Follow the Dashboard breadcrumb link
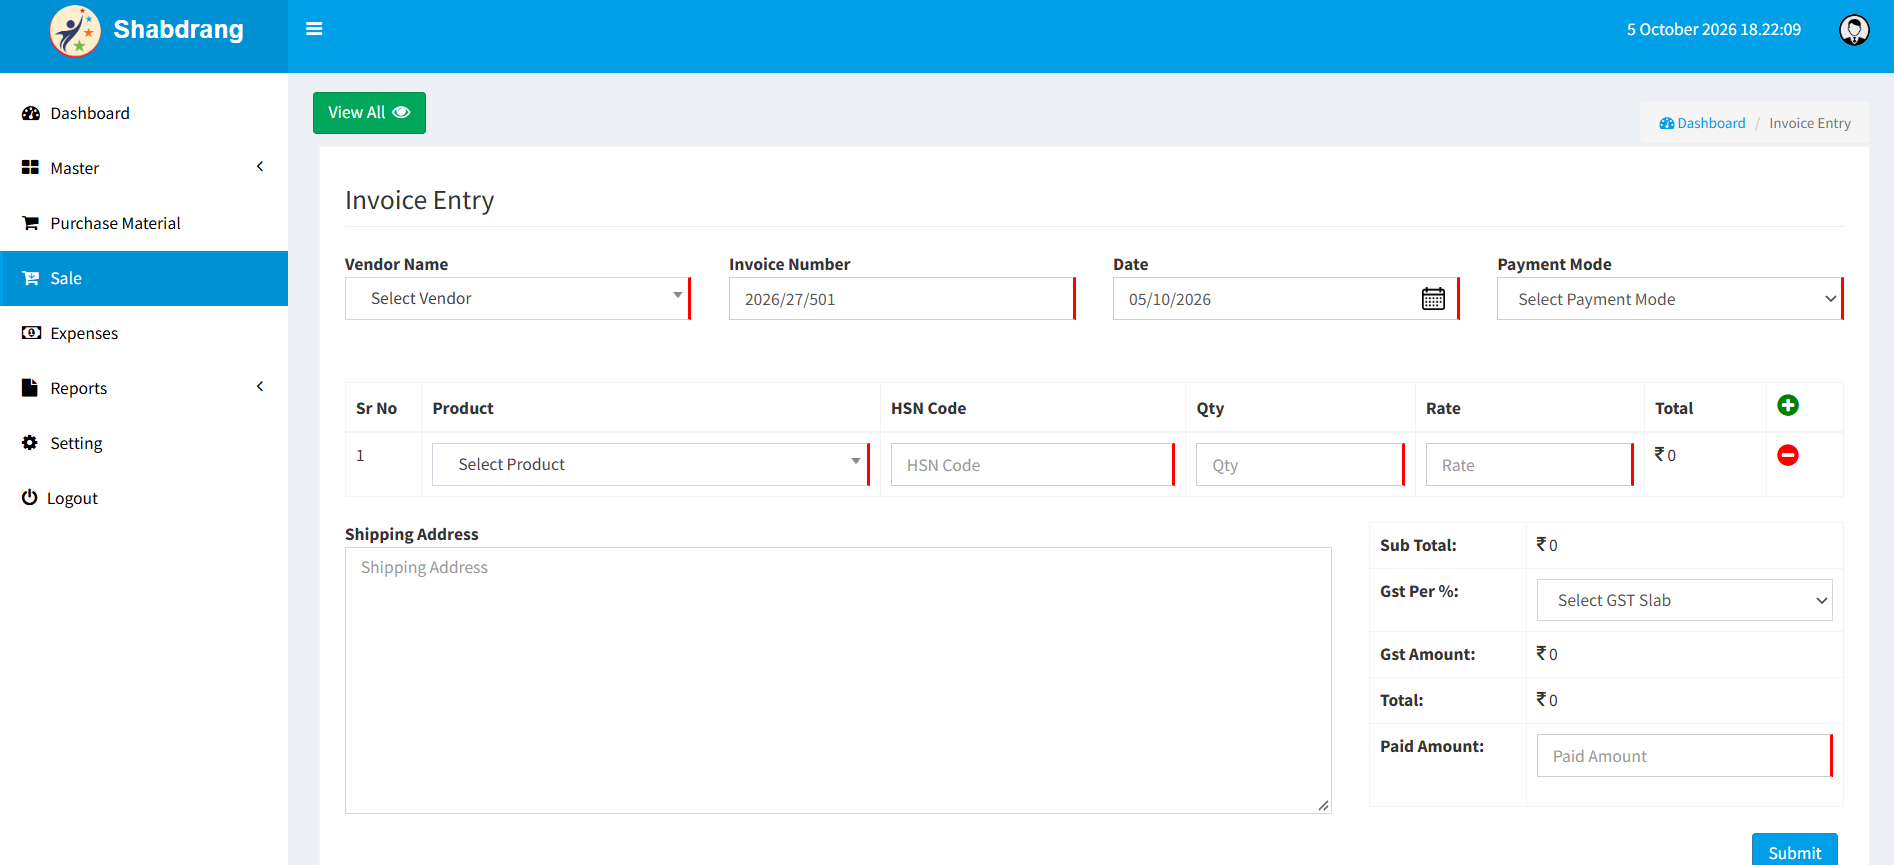 point(1702,123)
